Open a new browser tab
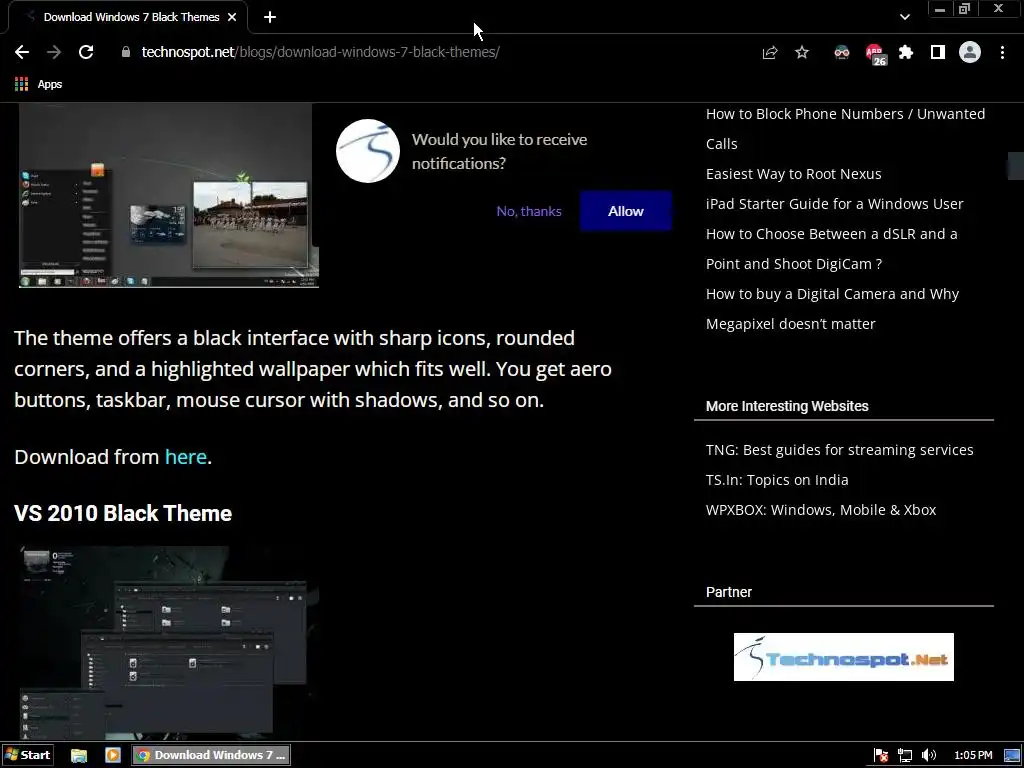The width and height of the screenshot is (1024, 768). [x=270, y=17]
